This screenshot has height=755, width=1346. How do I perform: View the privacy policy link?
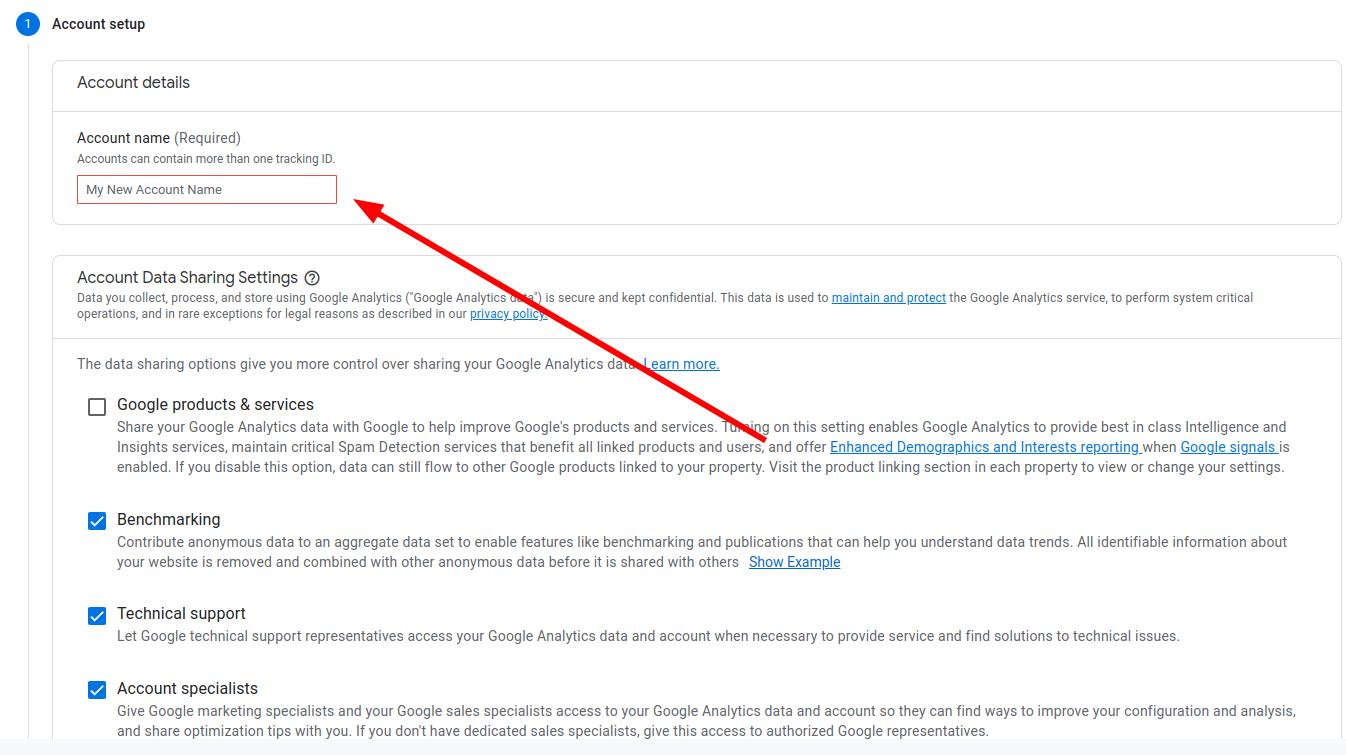(507, 313)
